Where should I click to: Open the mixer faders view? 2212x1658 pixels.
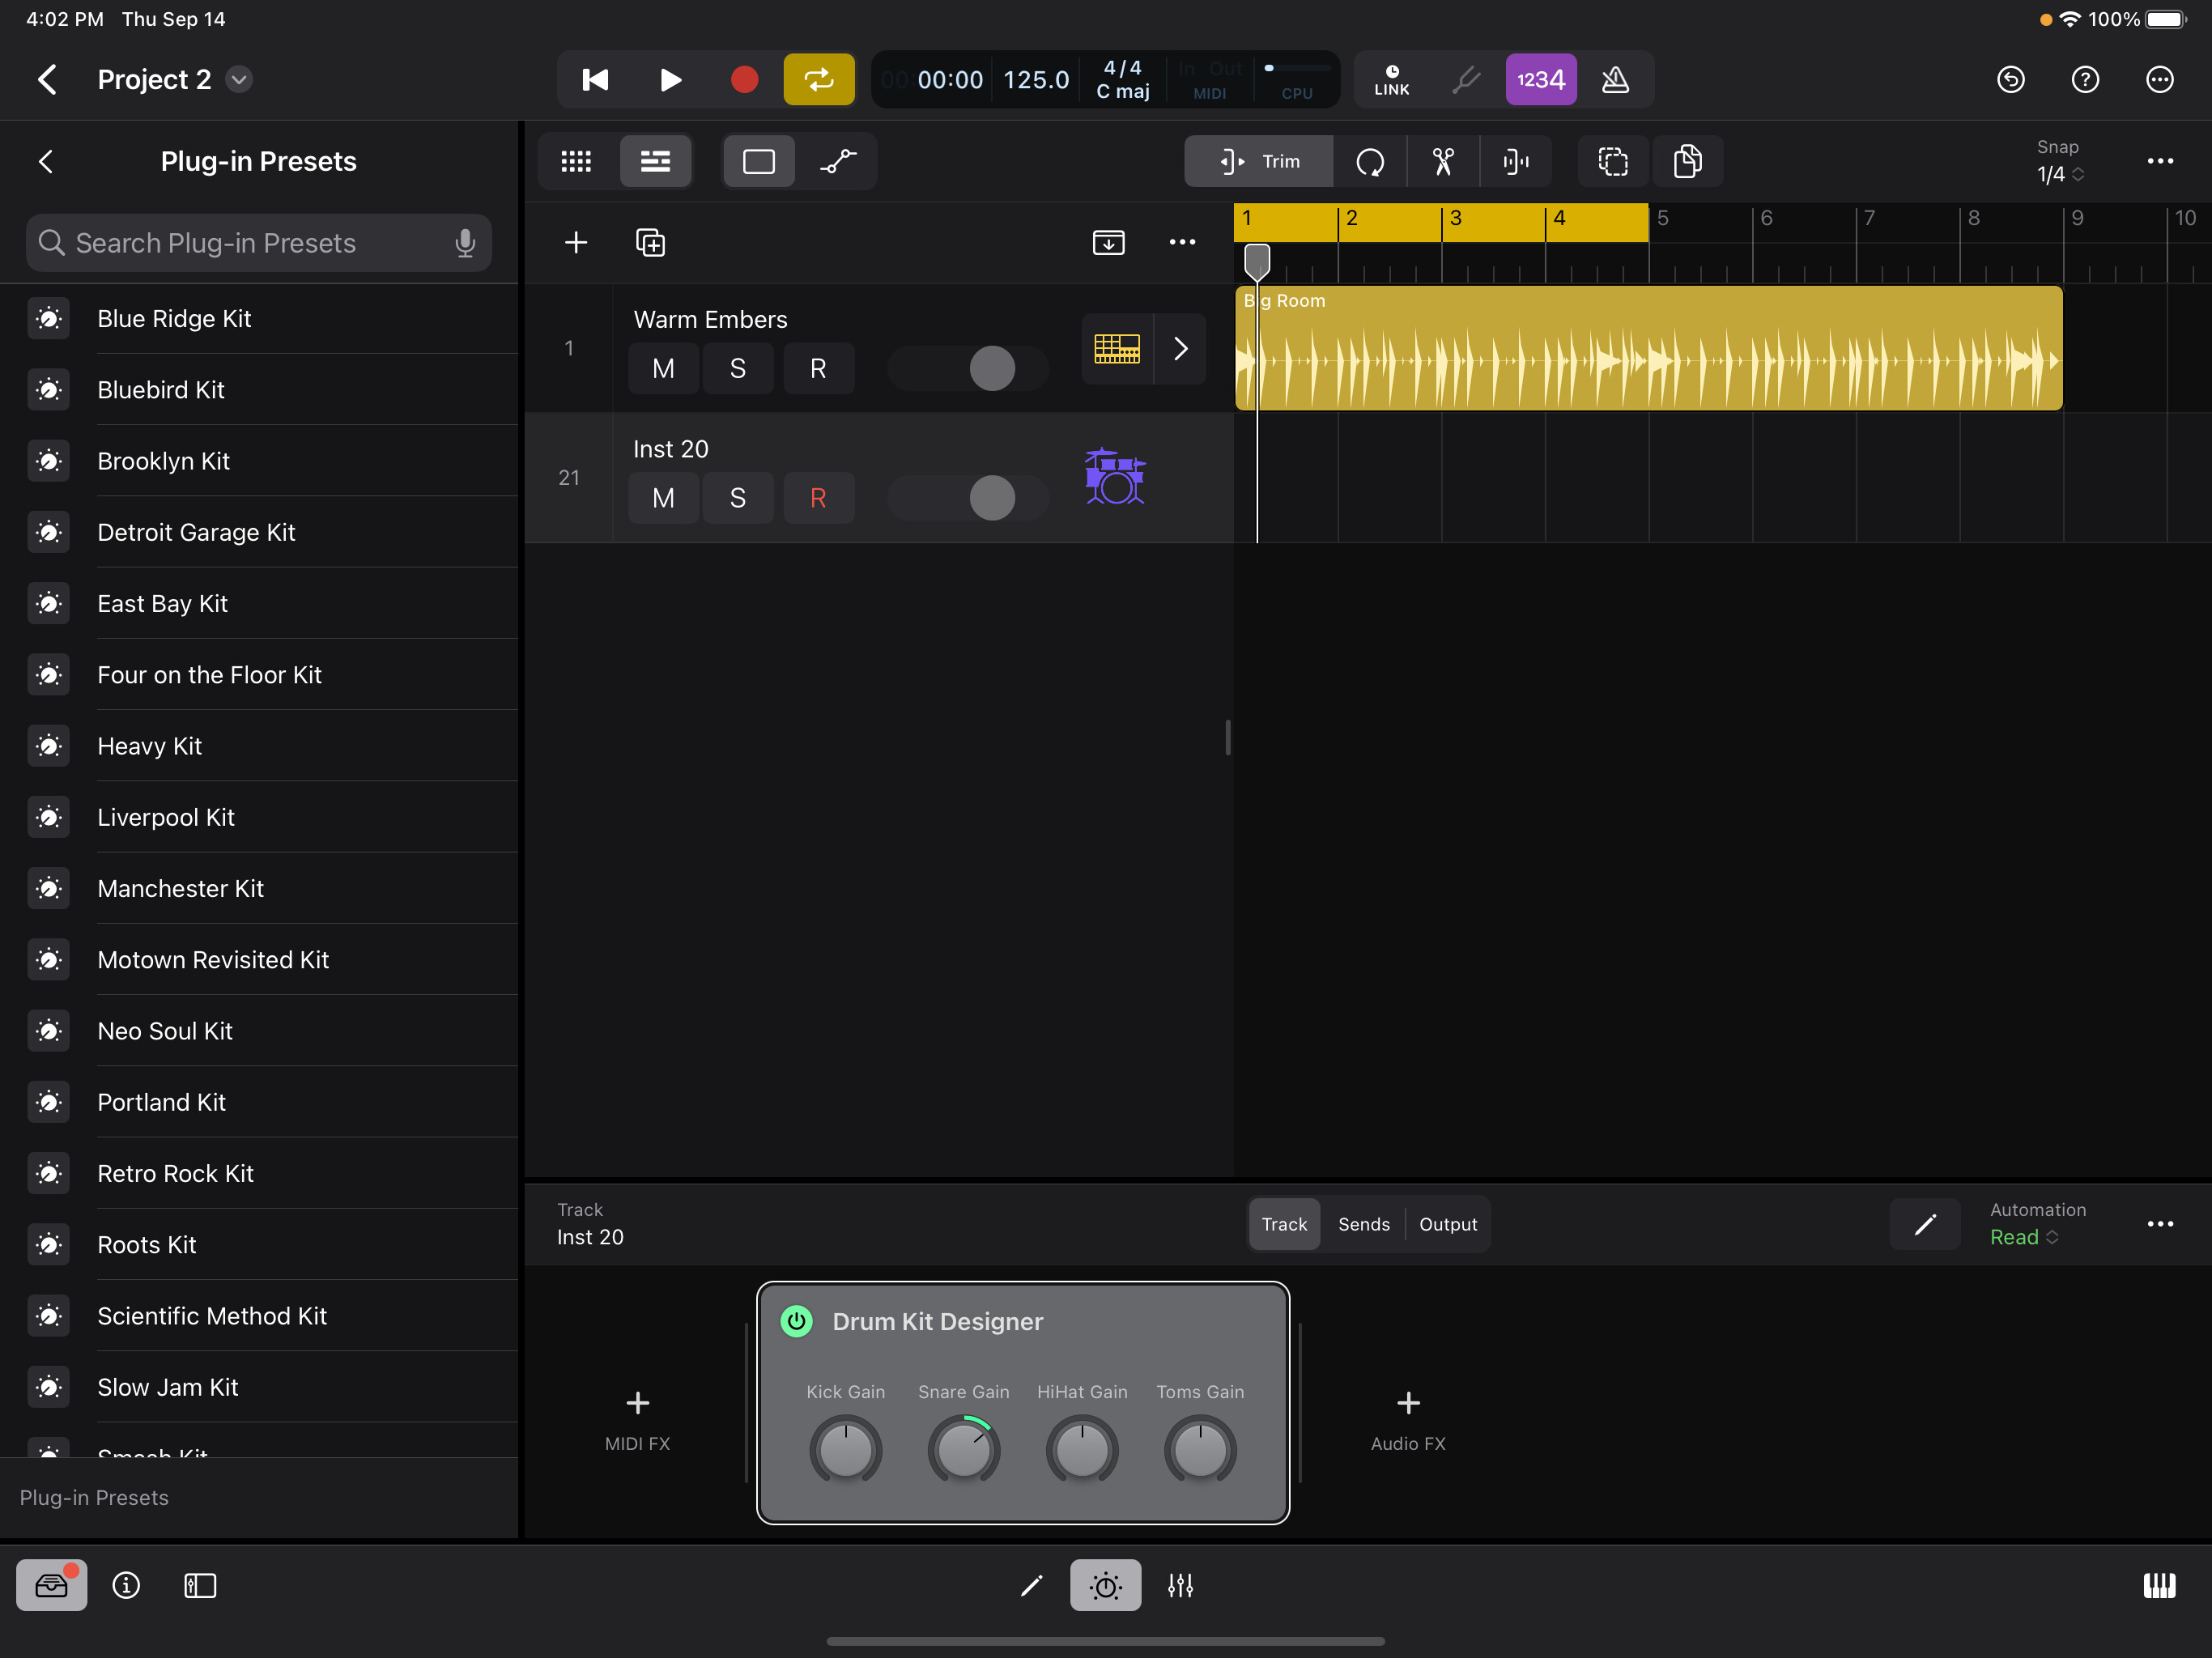pos(1180,1585)
